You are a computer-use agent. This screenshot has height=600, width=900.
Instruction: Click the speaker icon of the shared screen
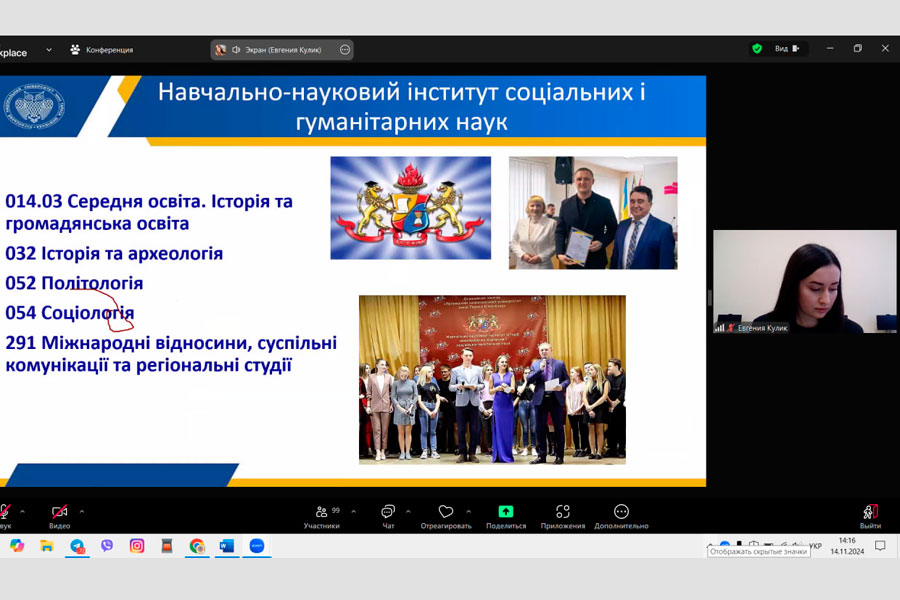point(236,50)
